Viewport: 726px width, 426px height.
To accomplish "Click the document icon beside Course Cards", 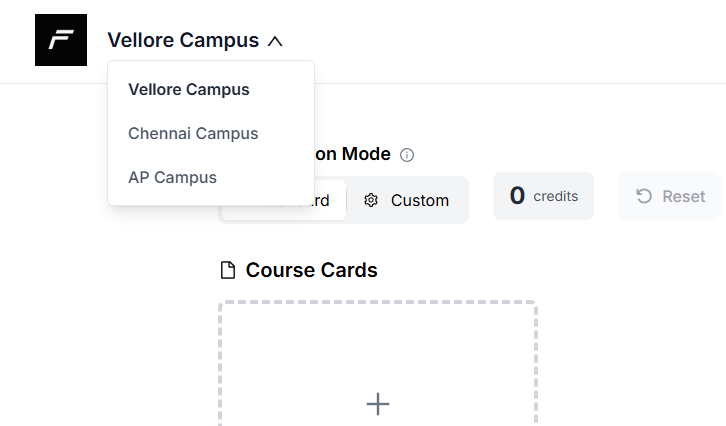I will (228, 270).
